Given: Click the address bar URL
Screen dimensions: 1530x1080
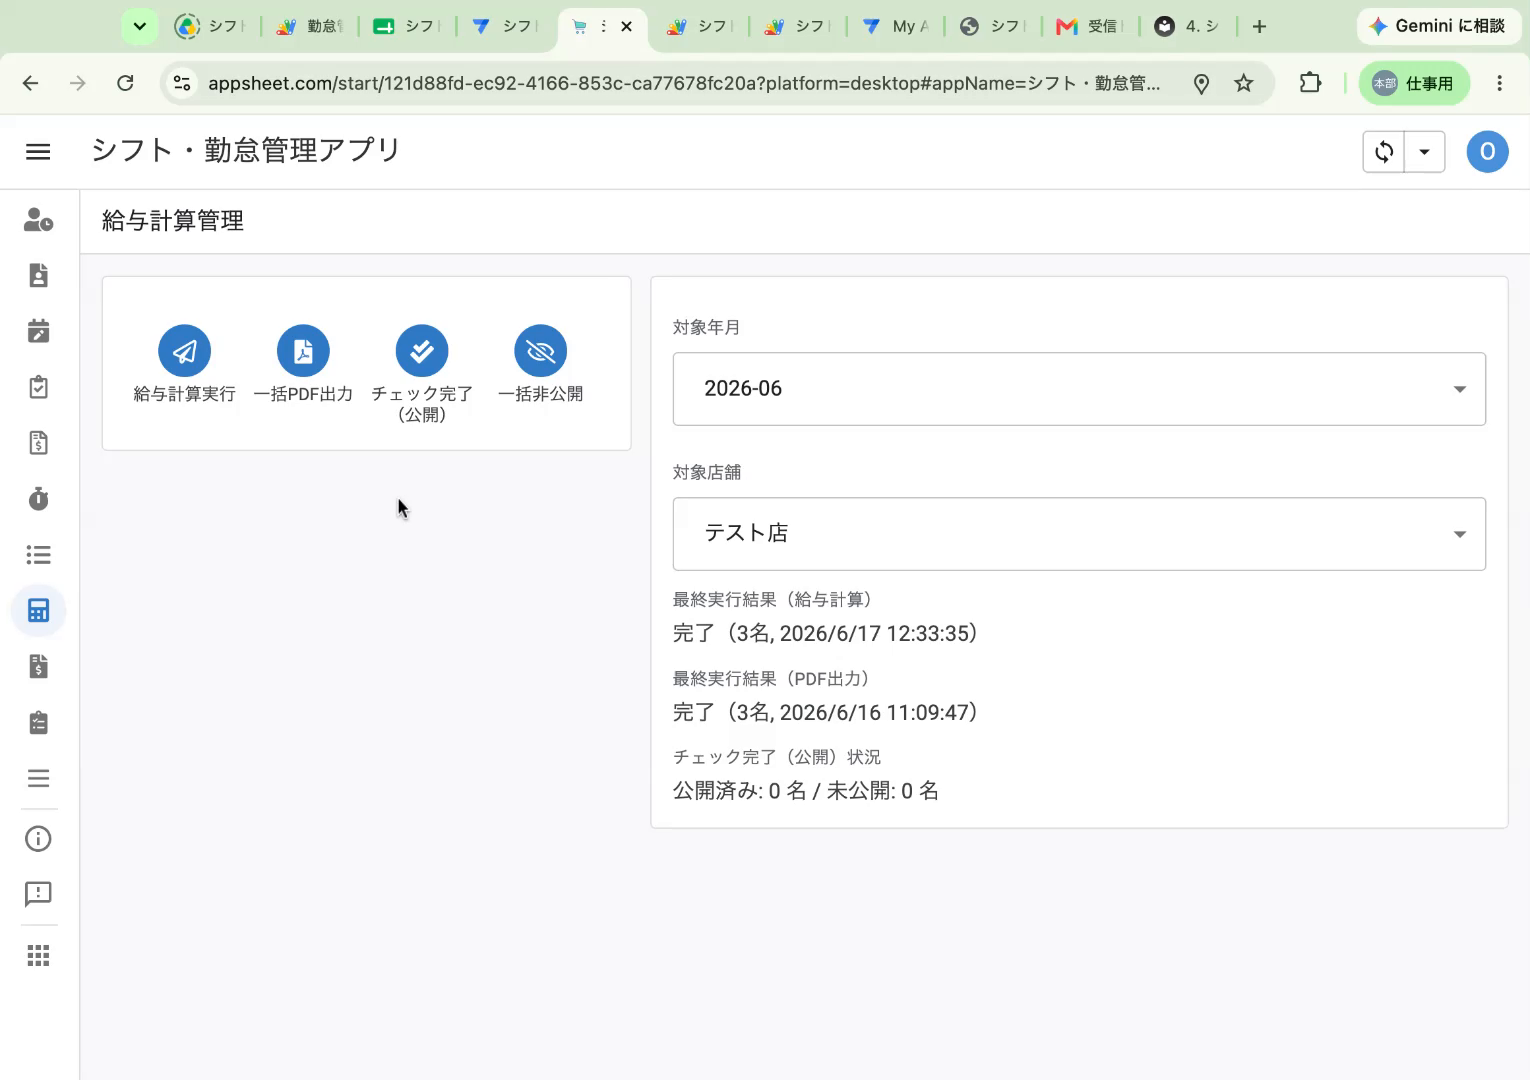Looking at the screenshot, I should [684, 83].
